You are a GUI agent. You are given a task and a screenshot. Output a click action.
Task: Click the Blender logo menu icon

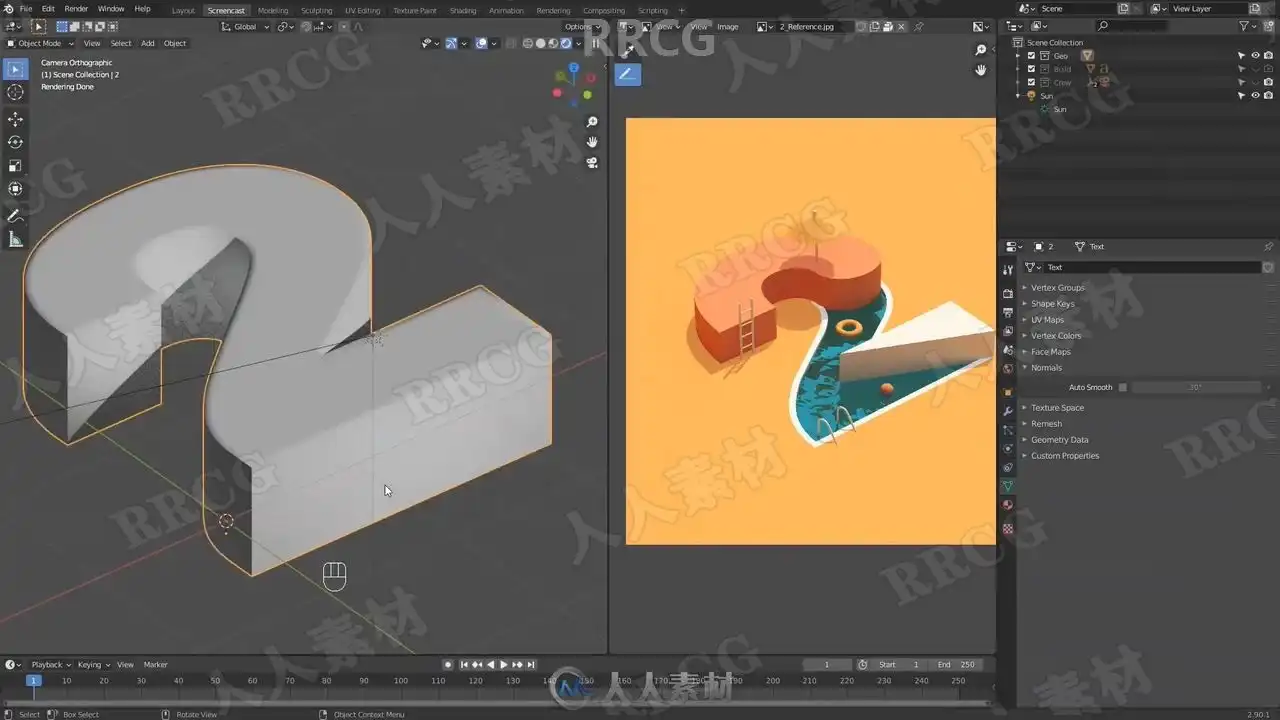[9, 9]
